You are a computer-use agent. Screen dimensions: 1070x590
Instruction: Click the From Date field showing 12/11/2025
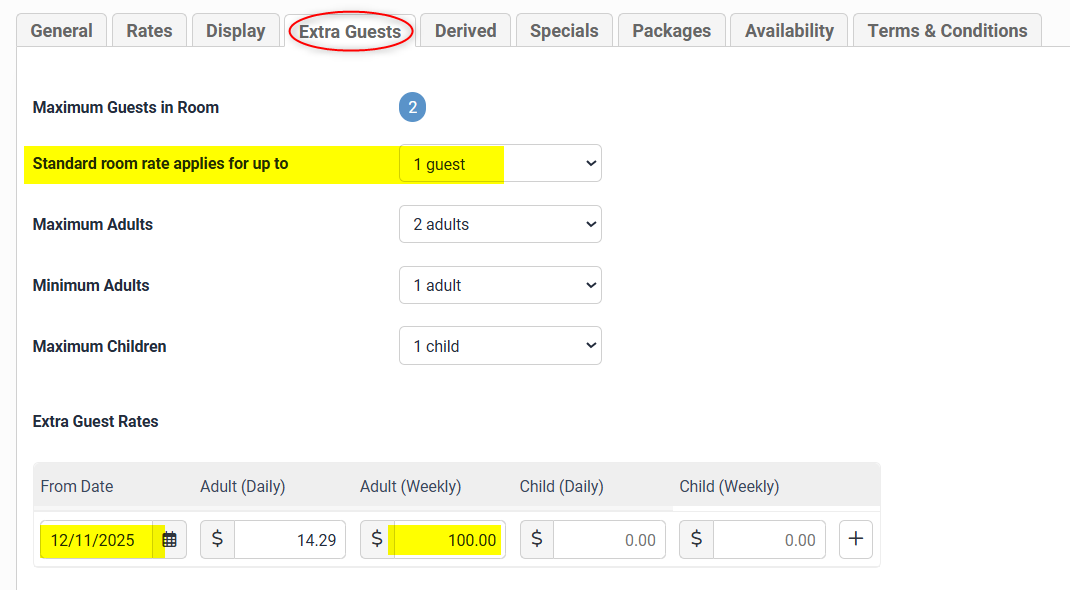pyautogui.click(x=96, y=540)
